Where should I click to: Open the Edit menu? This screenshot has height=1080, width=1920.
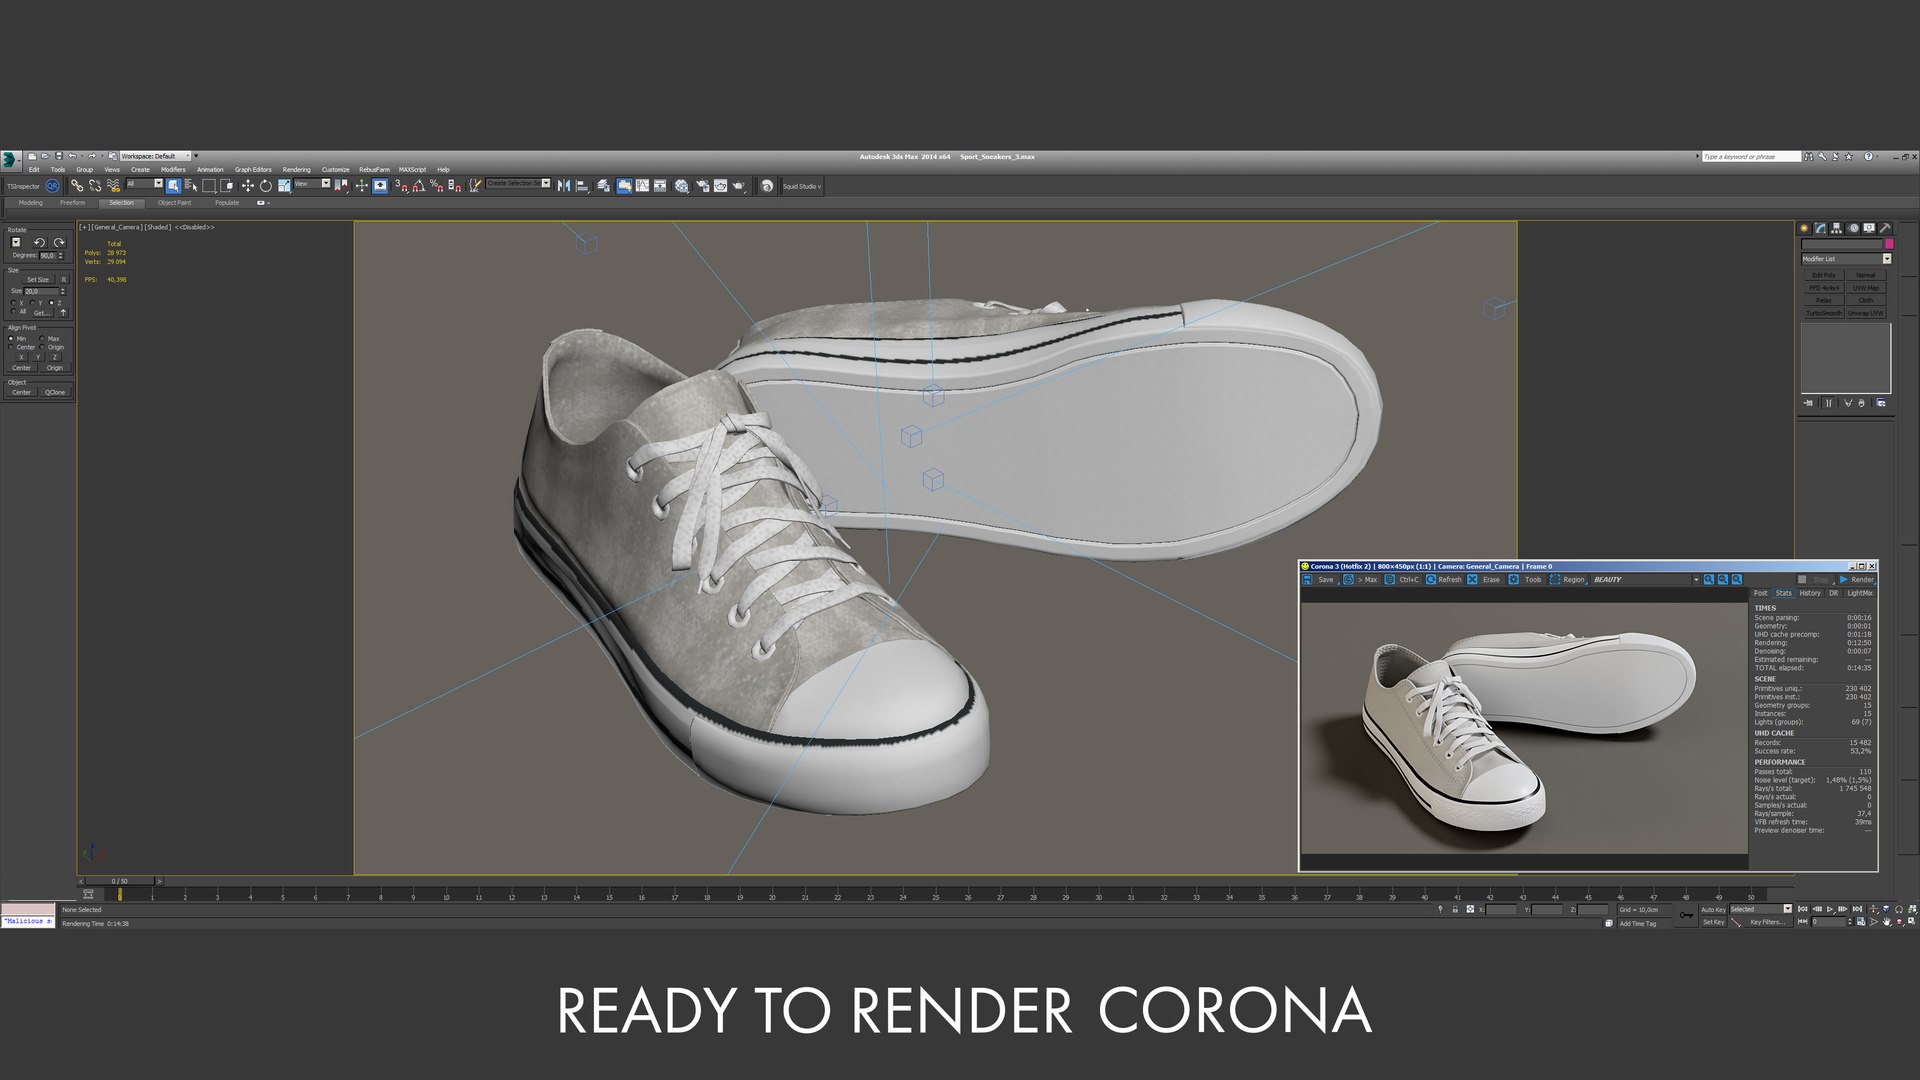pos(33,169)
